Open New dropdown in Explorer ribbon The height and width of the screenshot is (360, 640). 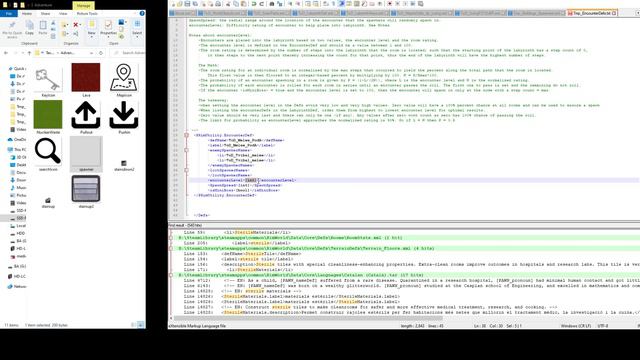pos(91,28)
